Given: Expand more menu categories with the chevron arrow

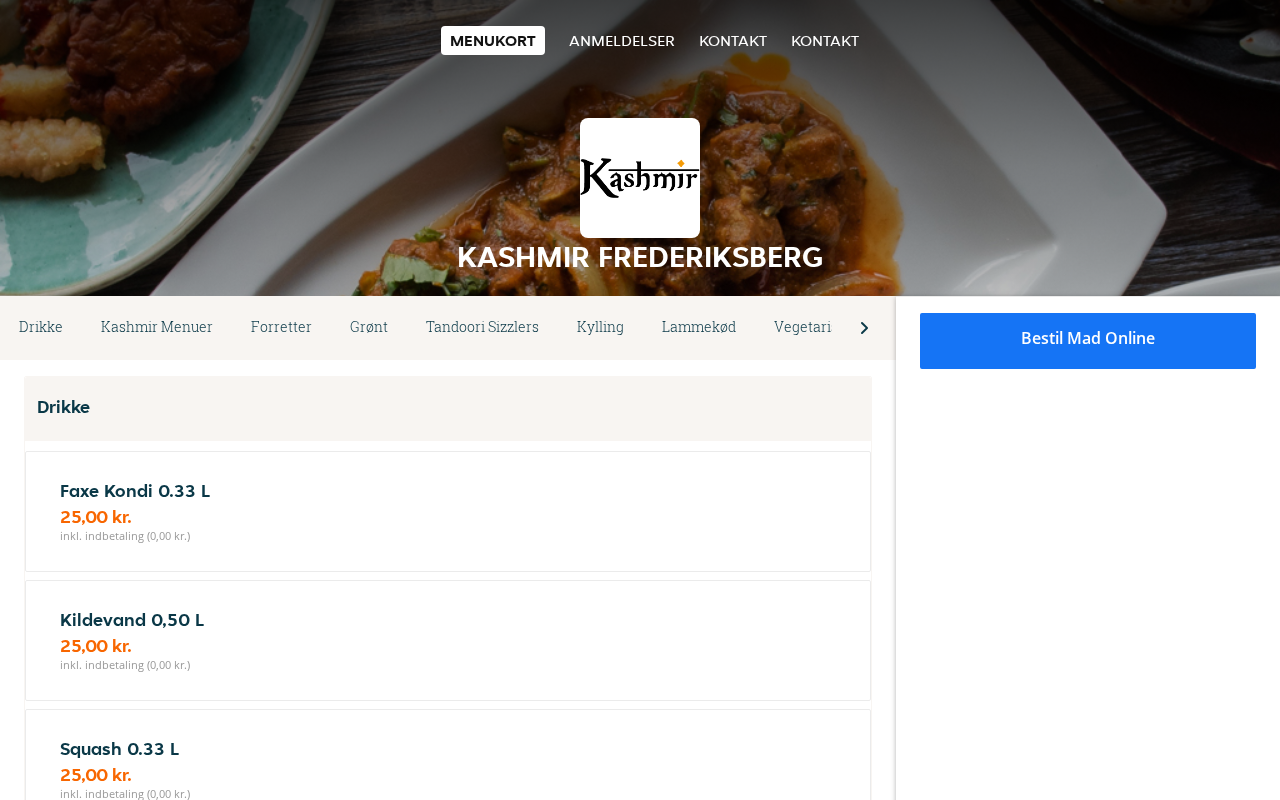Looking at the screenshot, I should (864, 328).
